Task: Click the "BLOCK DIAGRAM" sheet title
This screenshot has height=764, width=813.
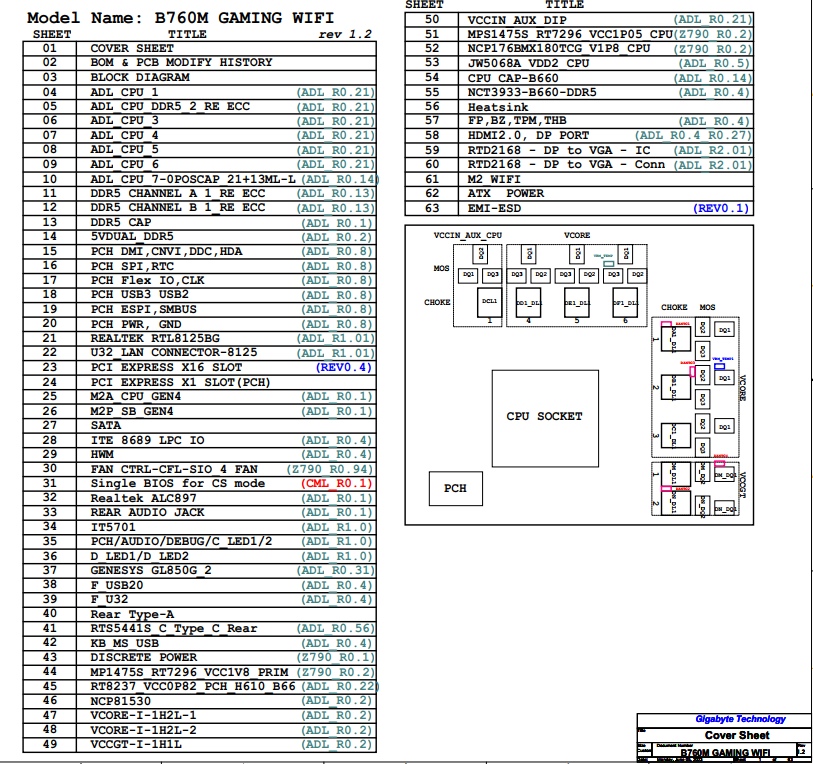Action: point(140,77)
